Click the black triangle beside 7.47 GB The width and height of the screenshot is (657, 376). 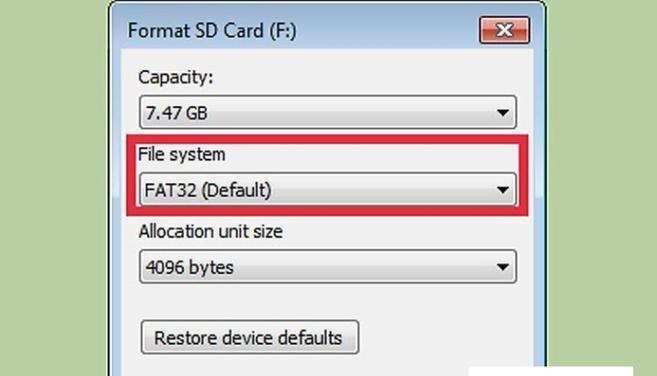pyautogui.click(x=503, y=113)
